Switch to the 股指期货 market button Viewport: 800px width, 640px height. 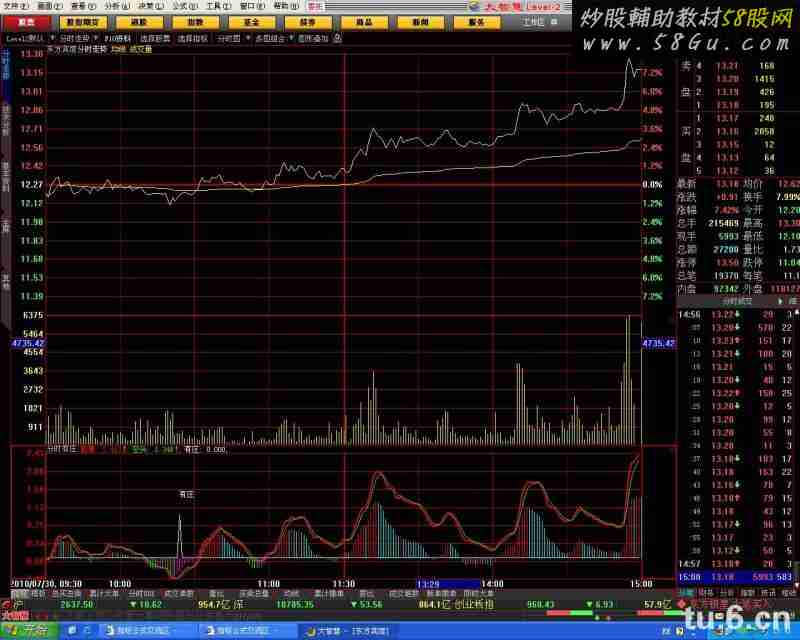coord(83,22)
